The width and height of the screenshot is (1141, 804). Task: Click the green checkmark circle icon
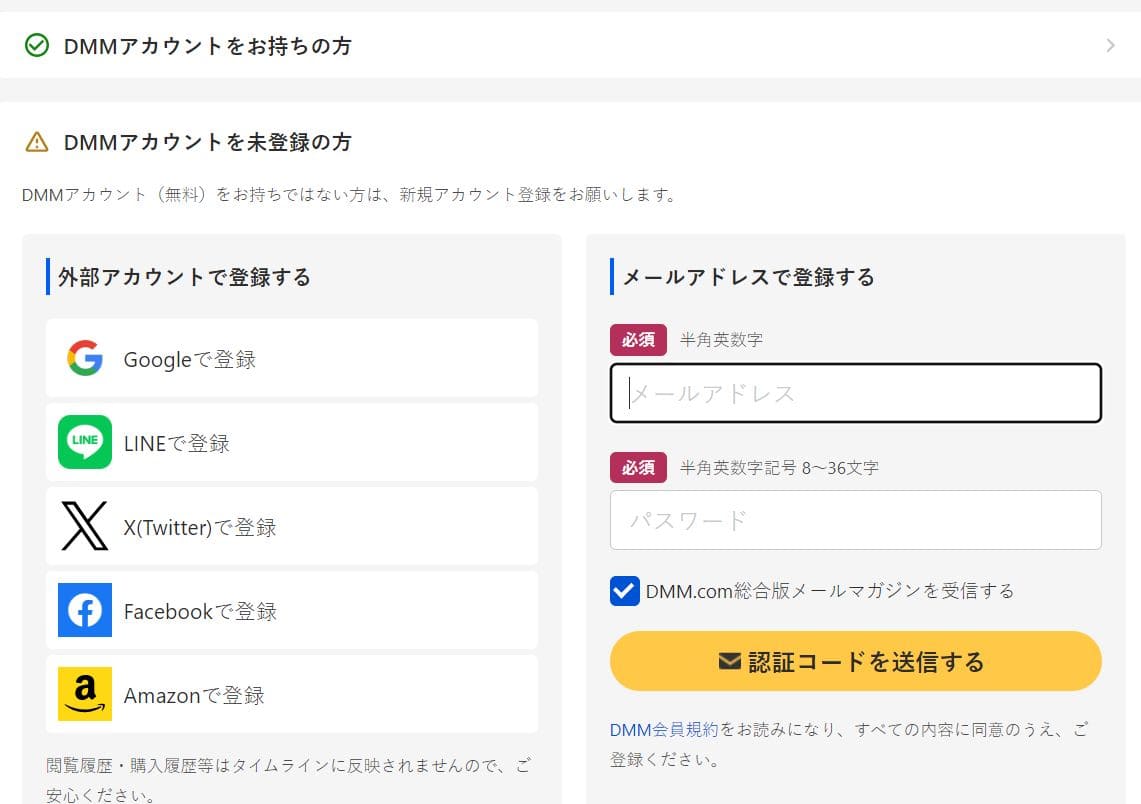point(37,45)
